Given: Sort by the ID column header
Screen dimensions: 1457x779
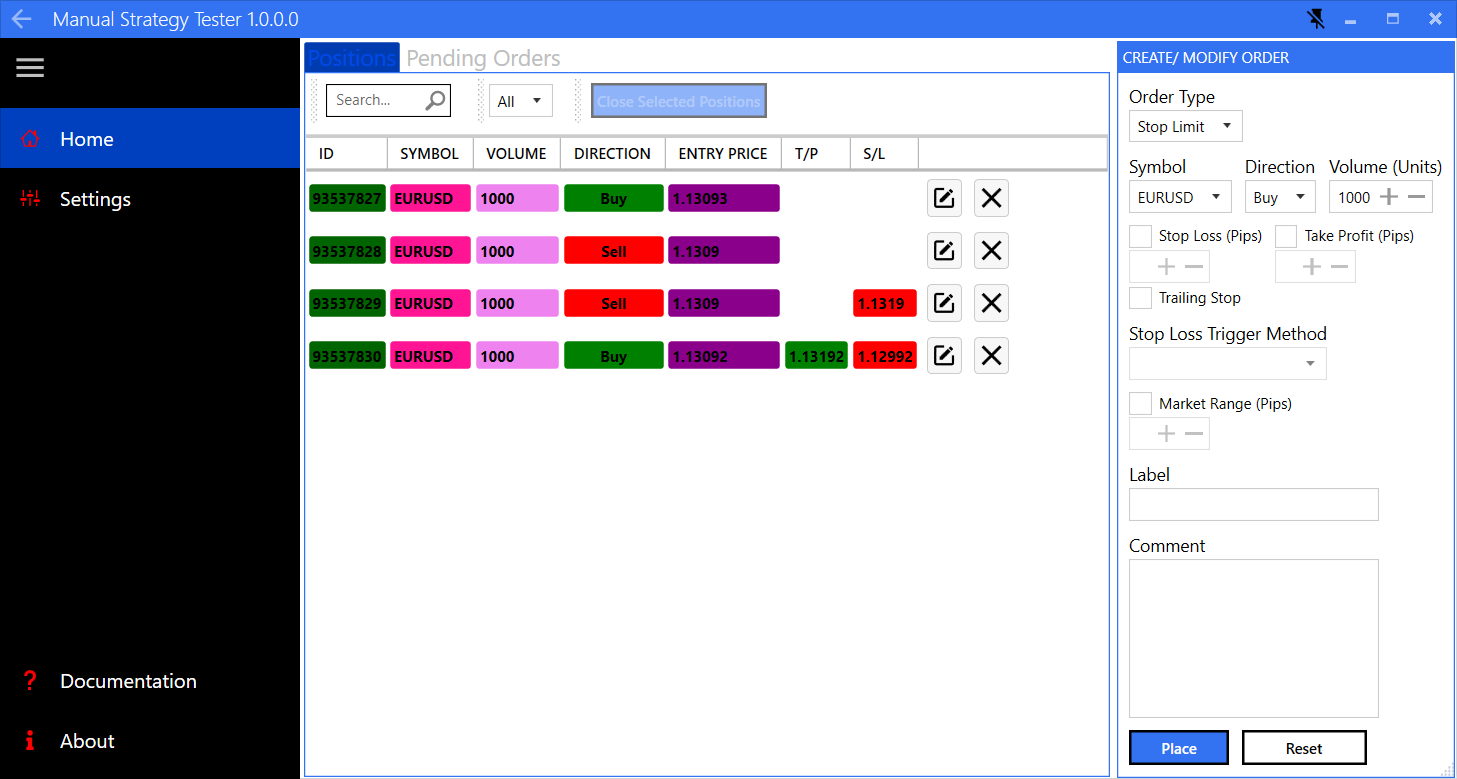Looking at the screenshot, I should [x=346, y=153].
